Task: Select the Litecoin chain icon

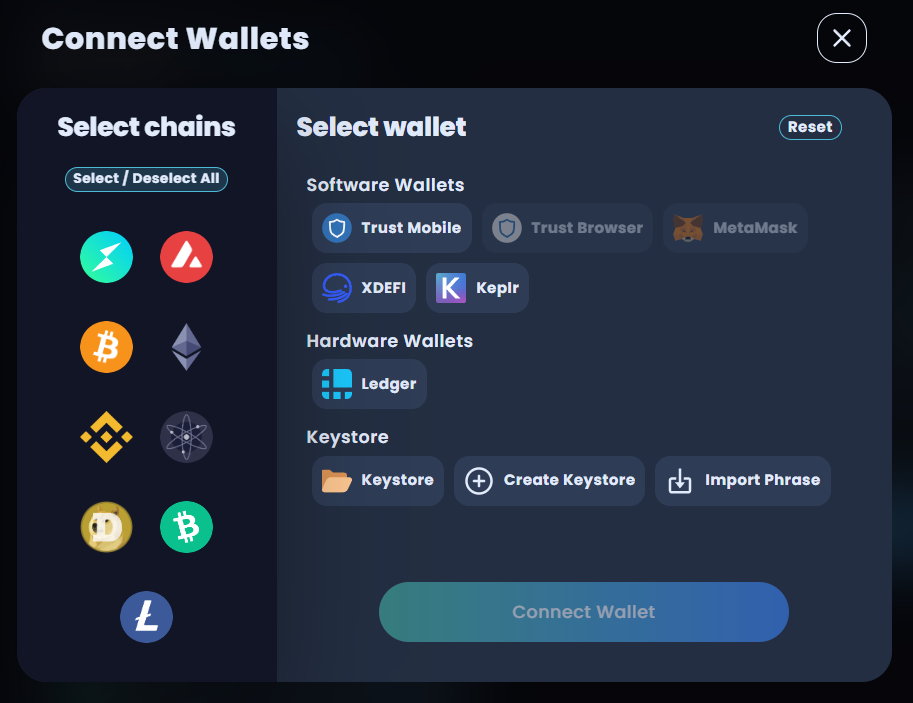Action: tap(146, 617)
